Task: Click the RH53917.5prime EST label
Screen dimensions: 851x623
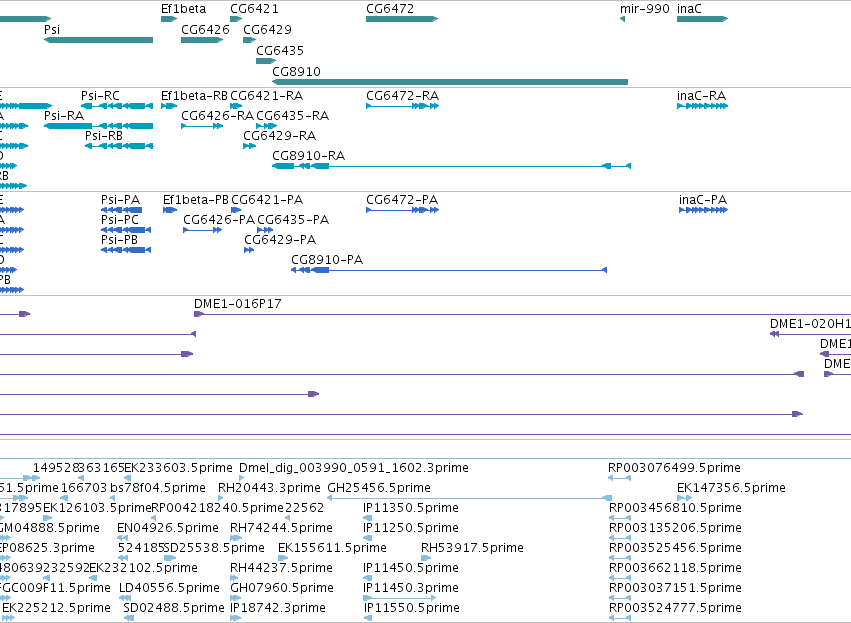Action: [x=472, y=548]
